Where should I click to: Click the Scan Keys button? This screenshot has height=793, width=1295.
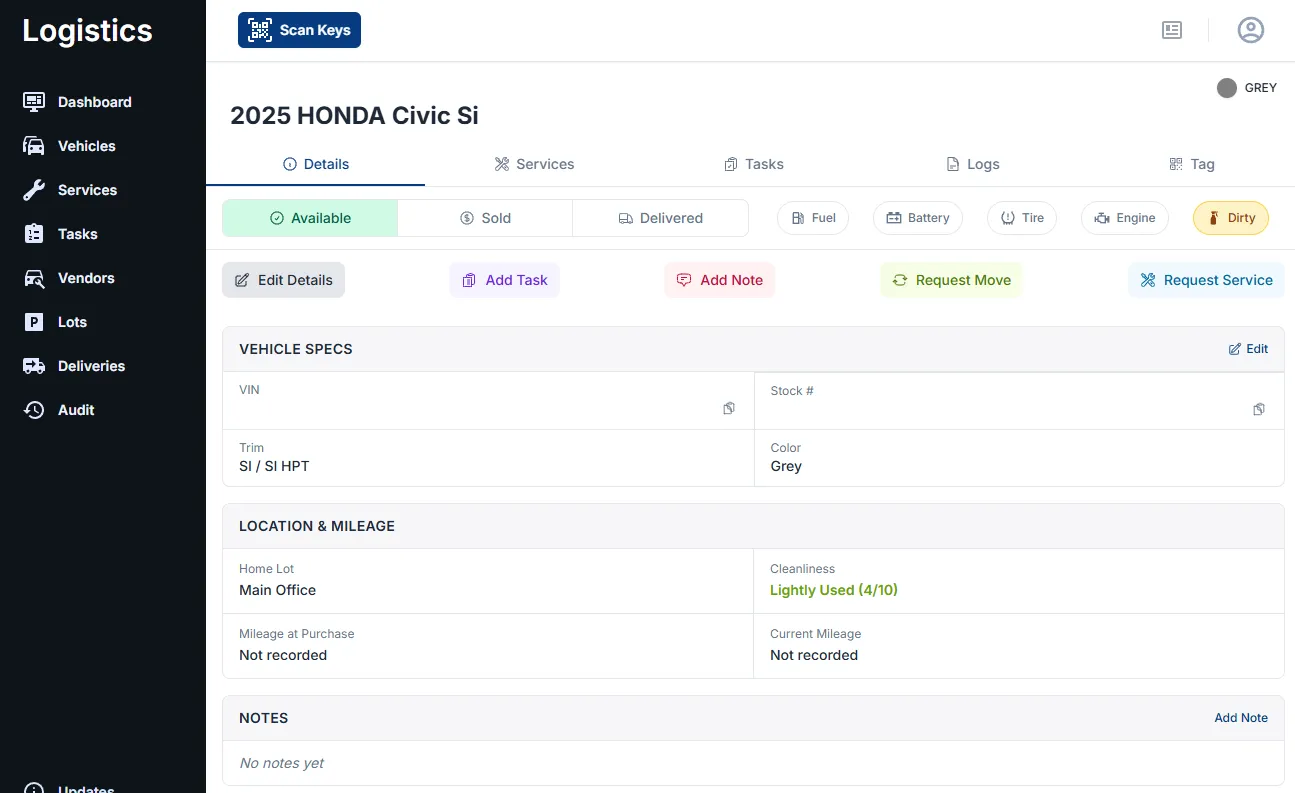point(299,30)
